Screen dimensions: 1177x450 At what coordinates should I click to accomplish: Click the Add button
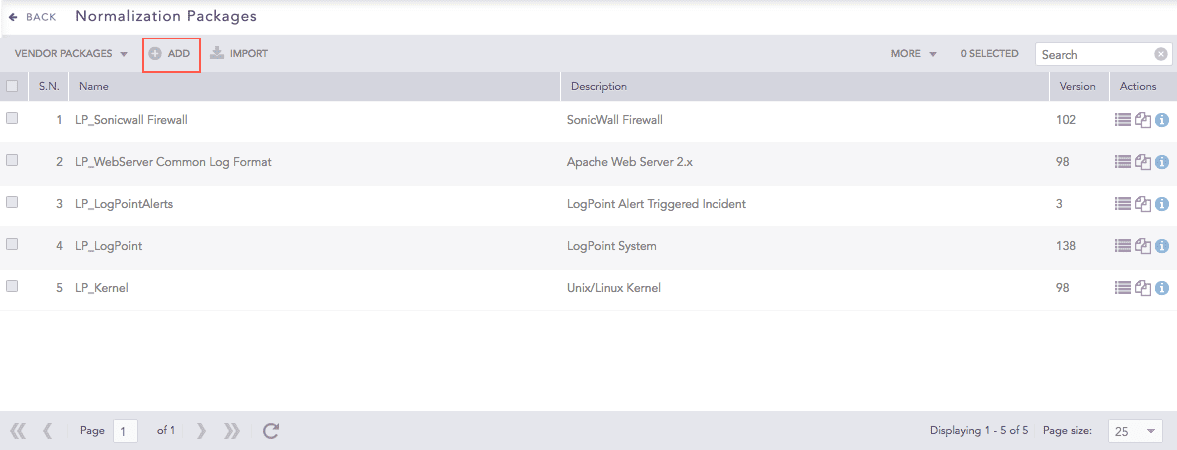[171, 54]
